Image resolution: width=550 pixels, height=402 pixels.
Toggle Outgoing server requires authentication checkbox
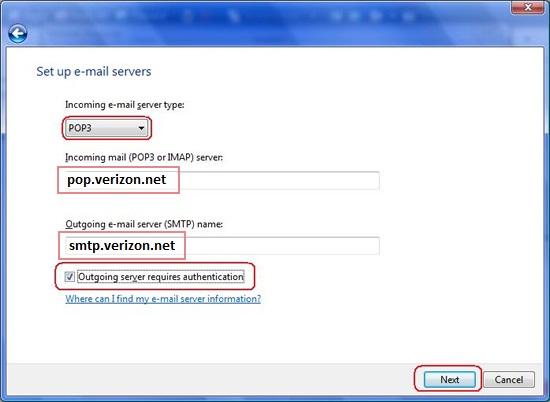[69, 277]
